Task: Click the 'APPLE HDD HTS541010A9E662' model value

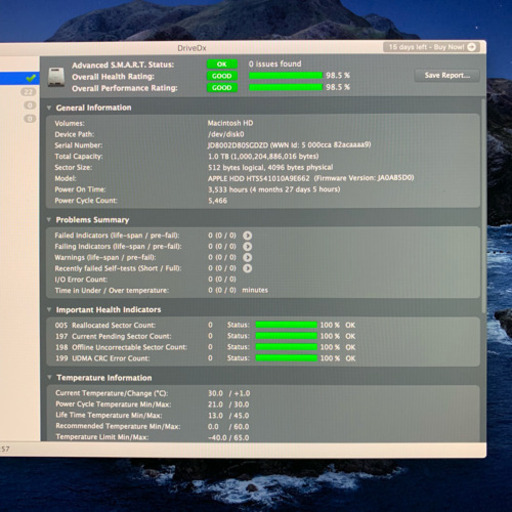Action: [259, 178]
